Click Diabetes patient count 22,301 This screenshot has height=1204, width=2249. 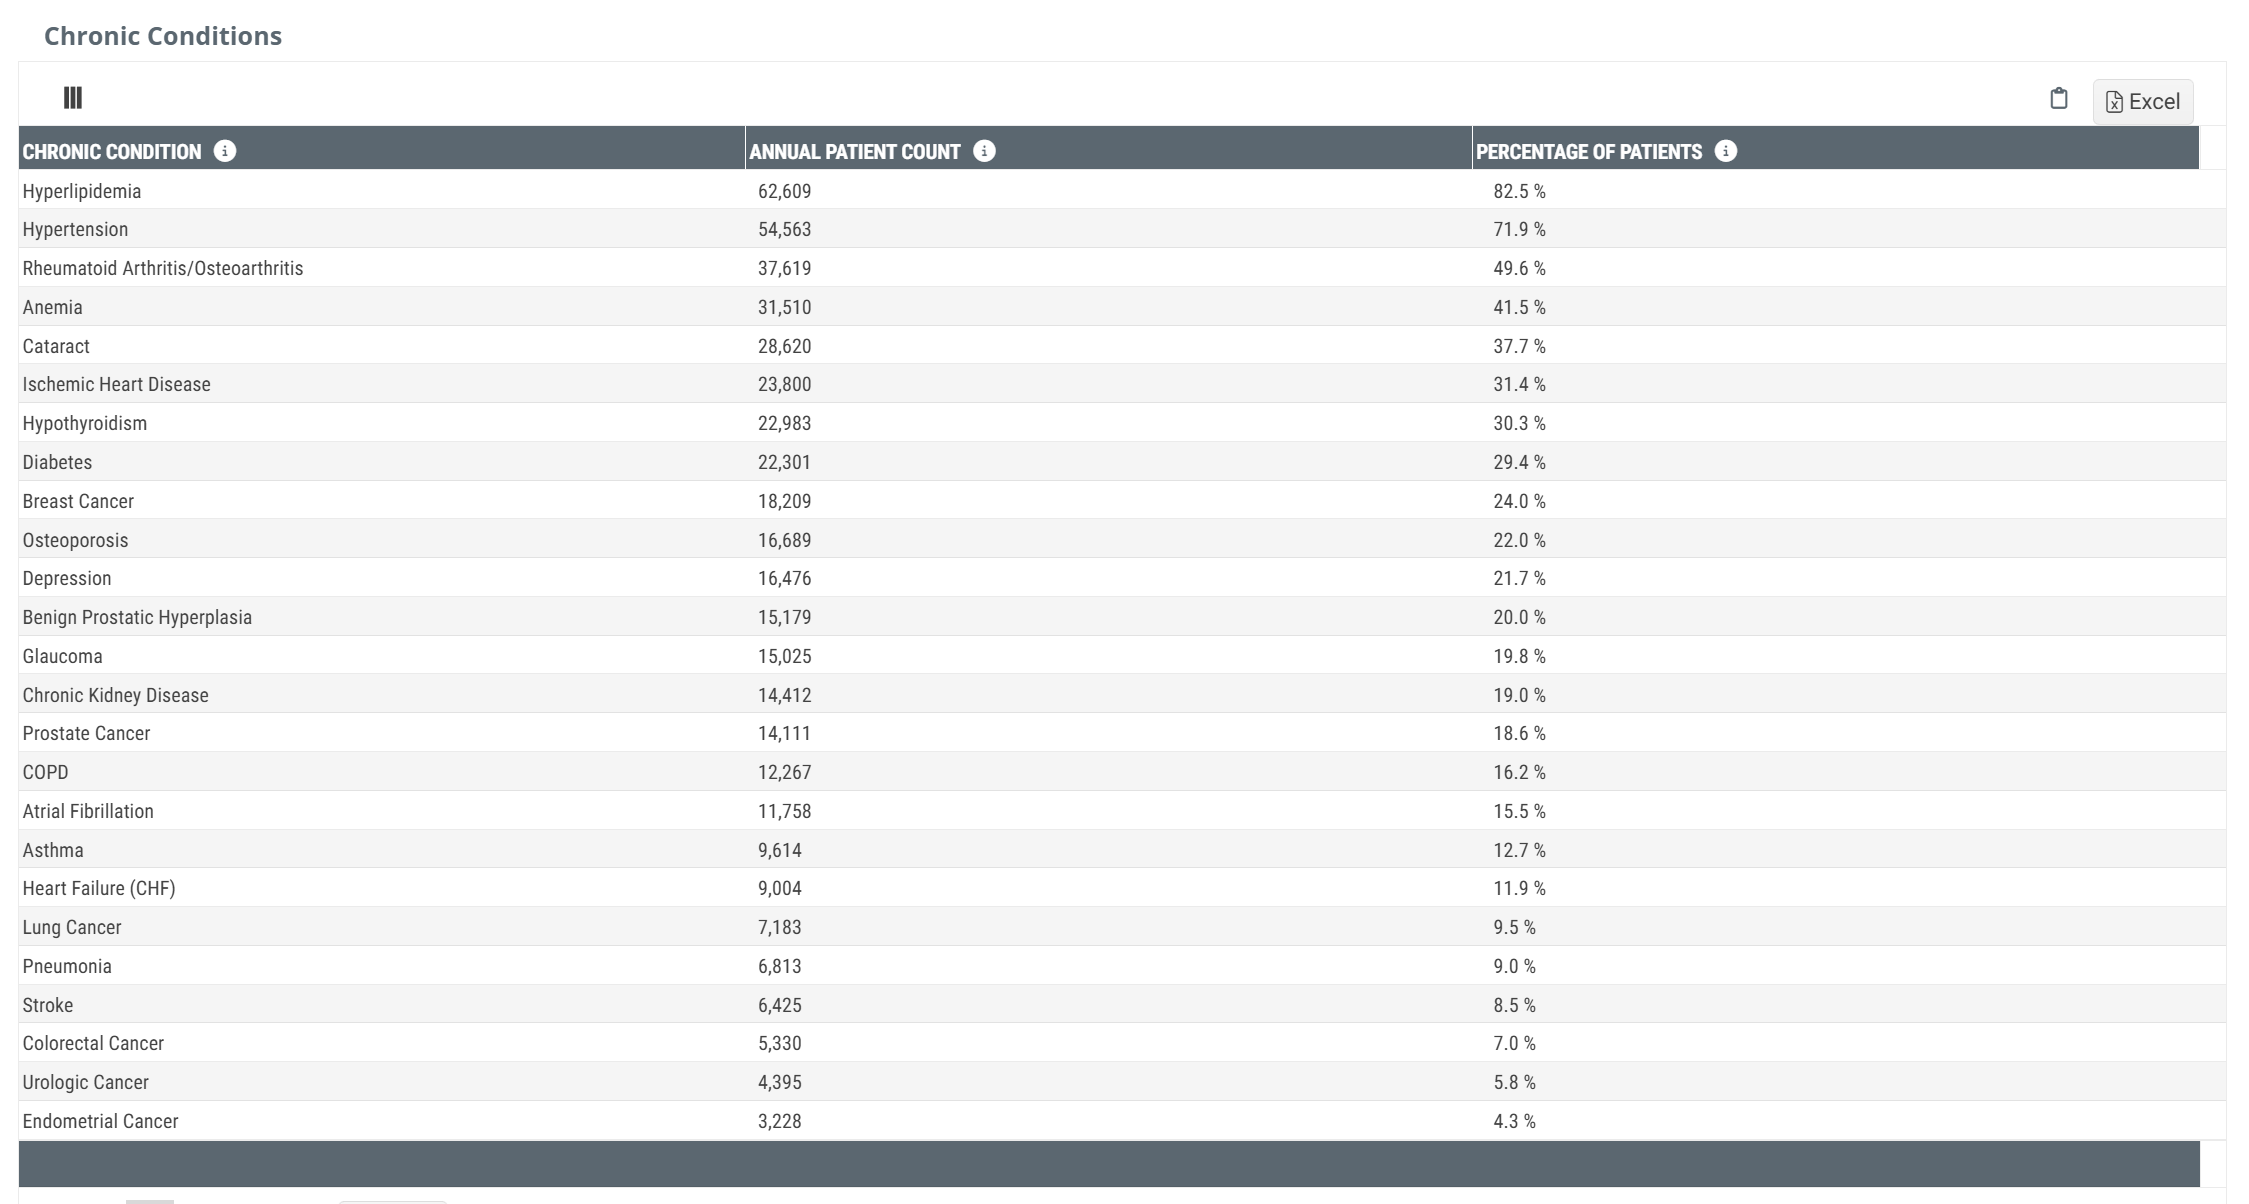[x=784, y=462]
